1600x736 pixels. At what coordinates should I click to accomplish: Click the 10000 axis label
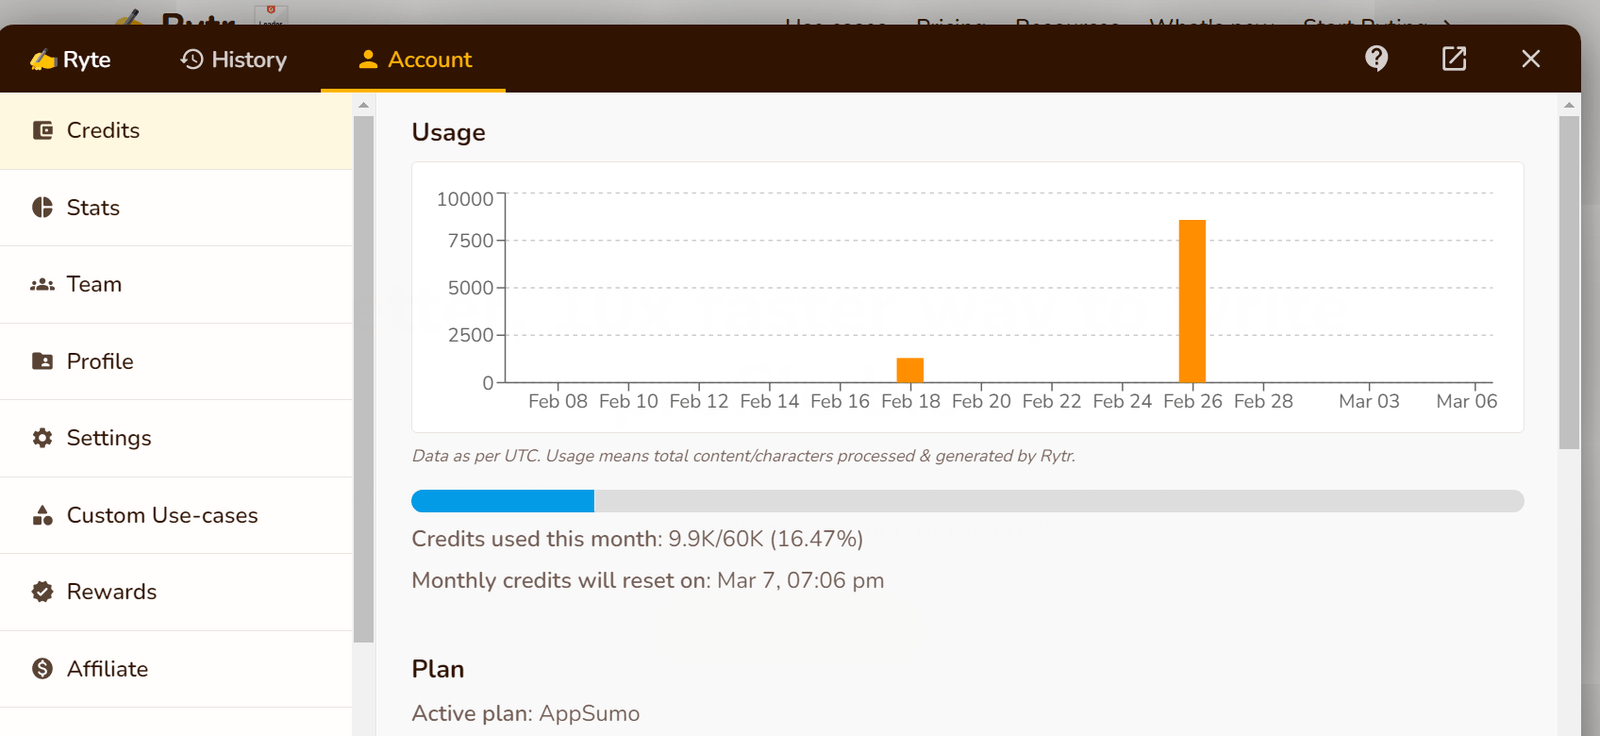[465, 199]
